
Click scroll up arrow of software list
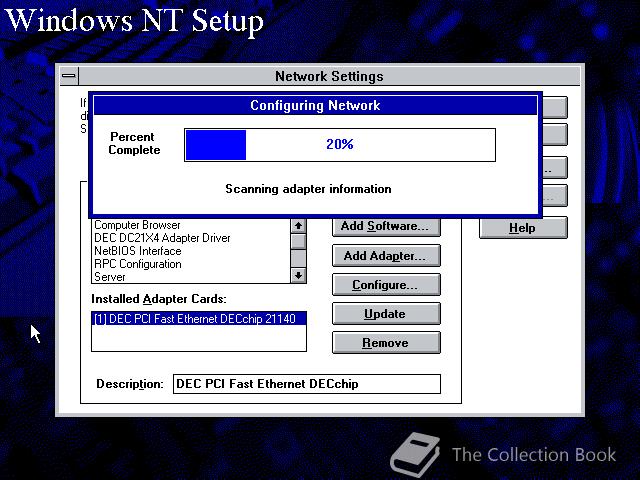coord(298,226)
